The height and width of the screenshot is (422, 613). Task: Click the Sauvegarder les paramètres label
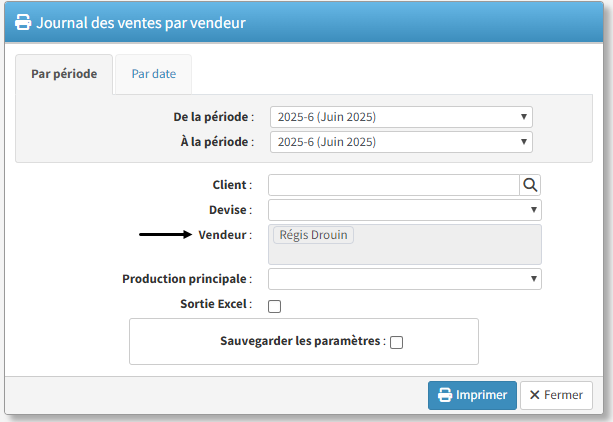301,341
